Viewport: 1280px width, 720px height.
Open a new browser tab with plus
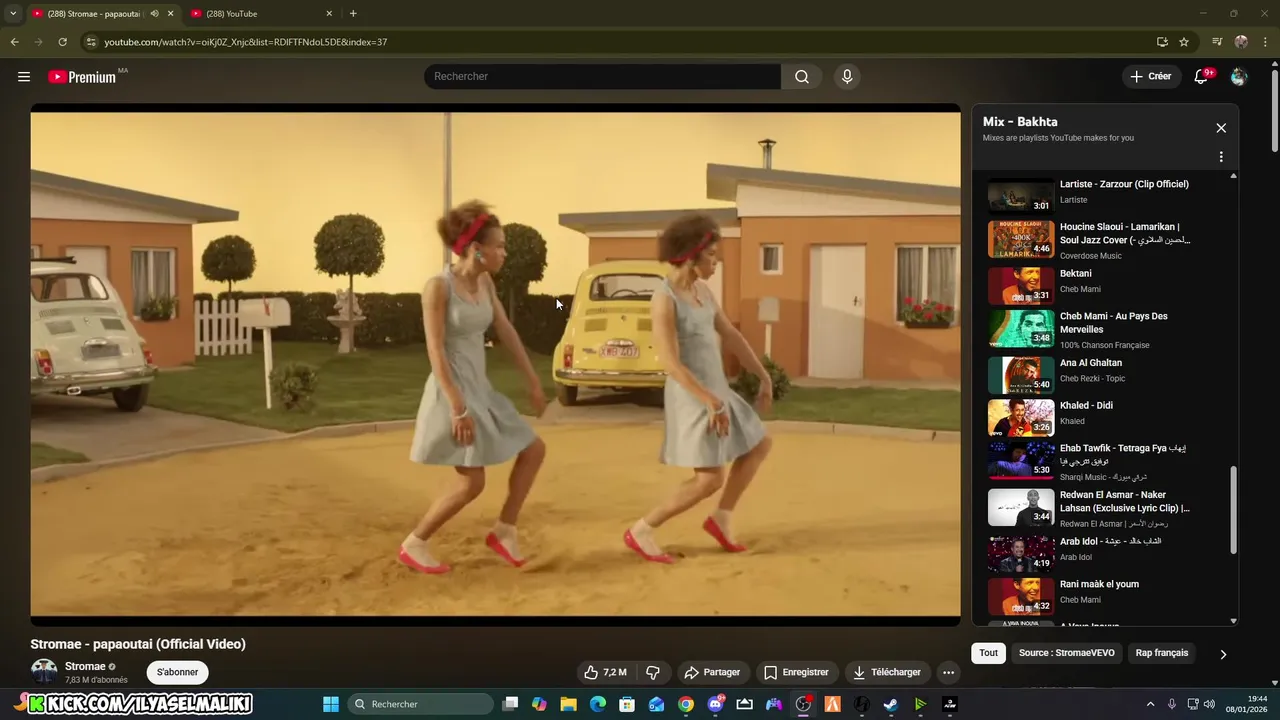(x=353, y=14)
